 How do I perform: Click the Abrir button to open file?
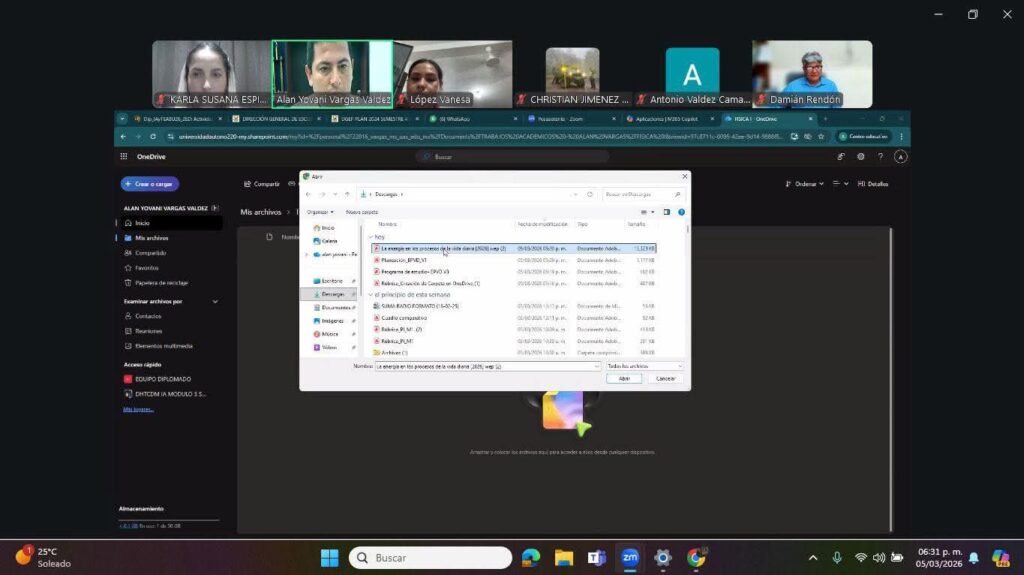(624, 379)
